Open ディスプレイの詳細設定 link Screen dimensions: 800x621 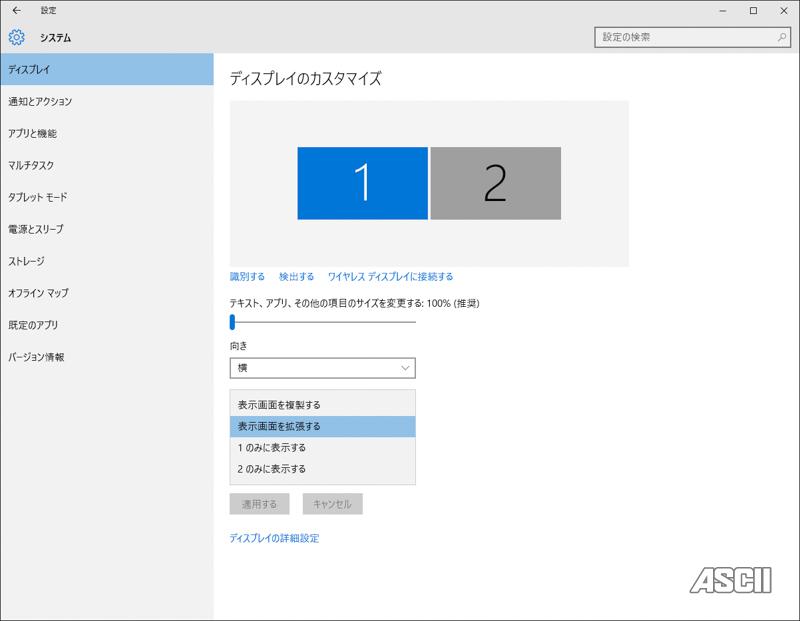point(274,538)
